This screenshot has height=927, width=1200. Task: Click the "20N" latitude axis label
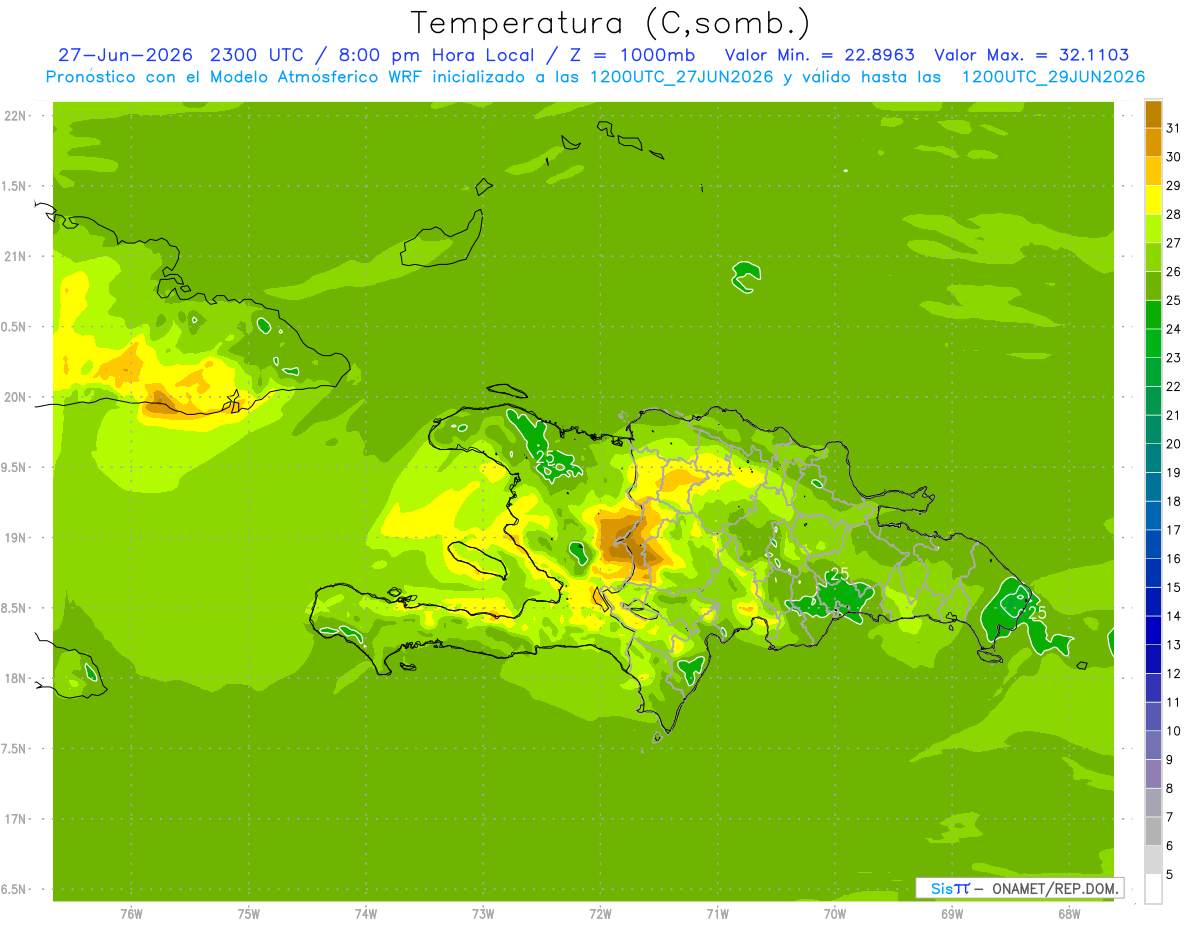coord(16,397)
